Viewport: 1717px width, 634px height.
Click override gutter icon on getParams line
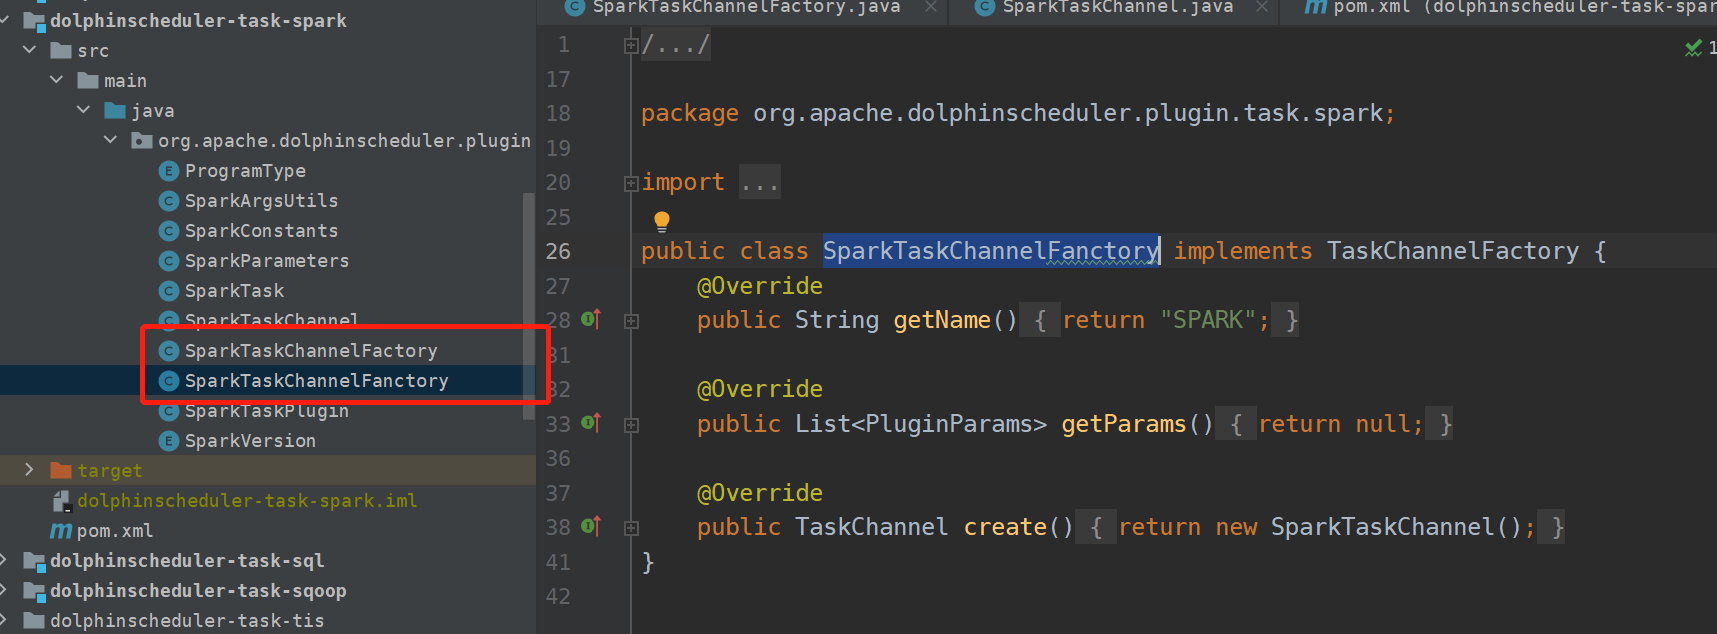click(x=591, y=422)
